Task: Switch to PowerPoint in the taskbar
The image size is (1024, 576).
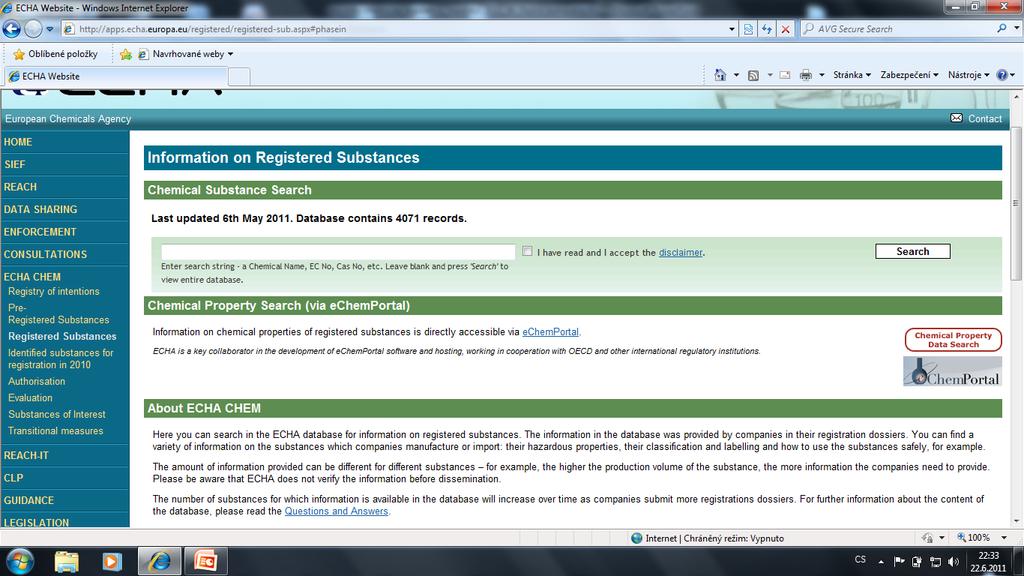Action: (205, 562)
